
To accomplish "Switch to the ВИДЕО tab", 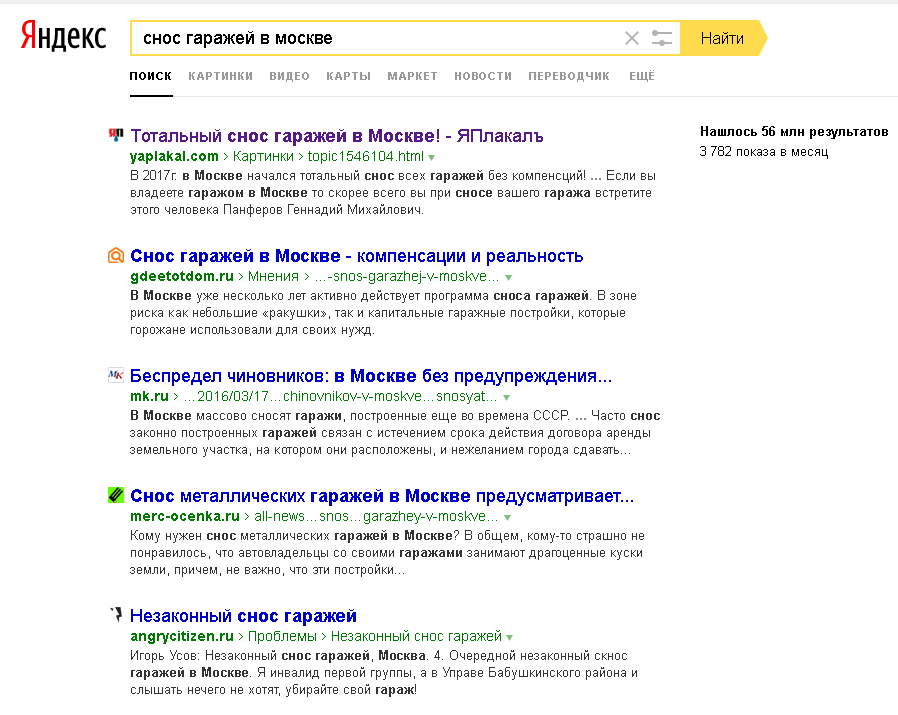I will point(289,76).
